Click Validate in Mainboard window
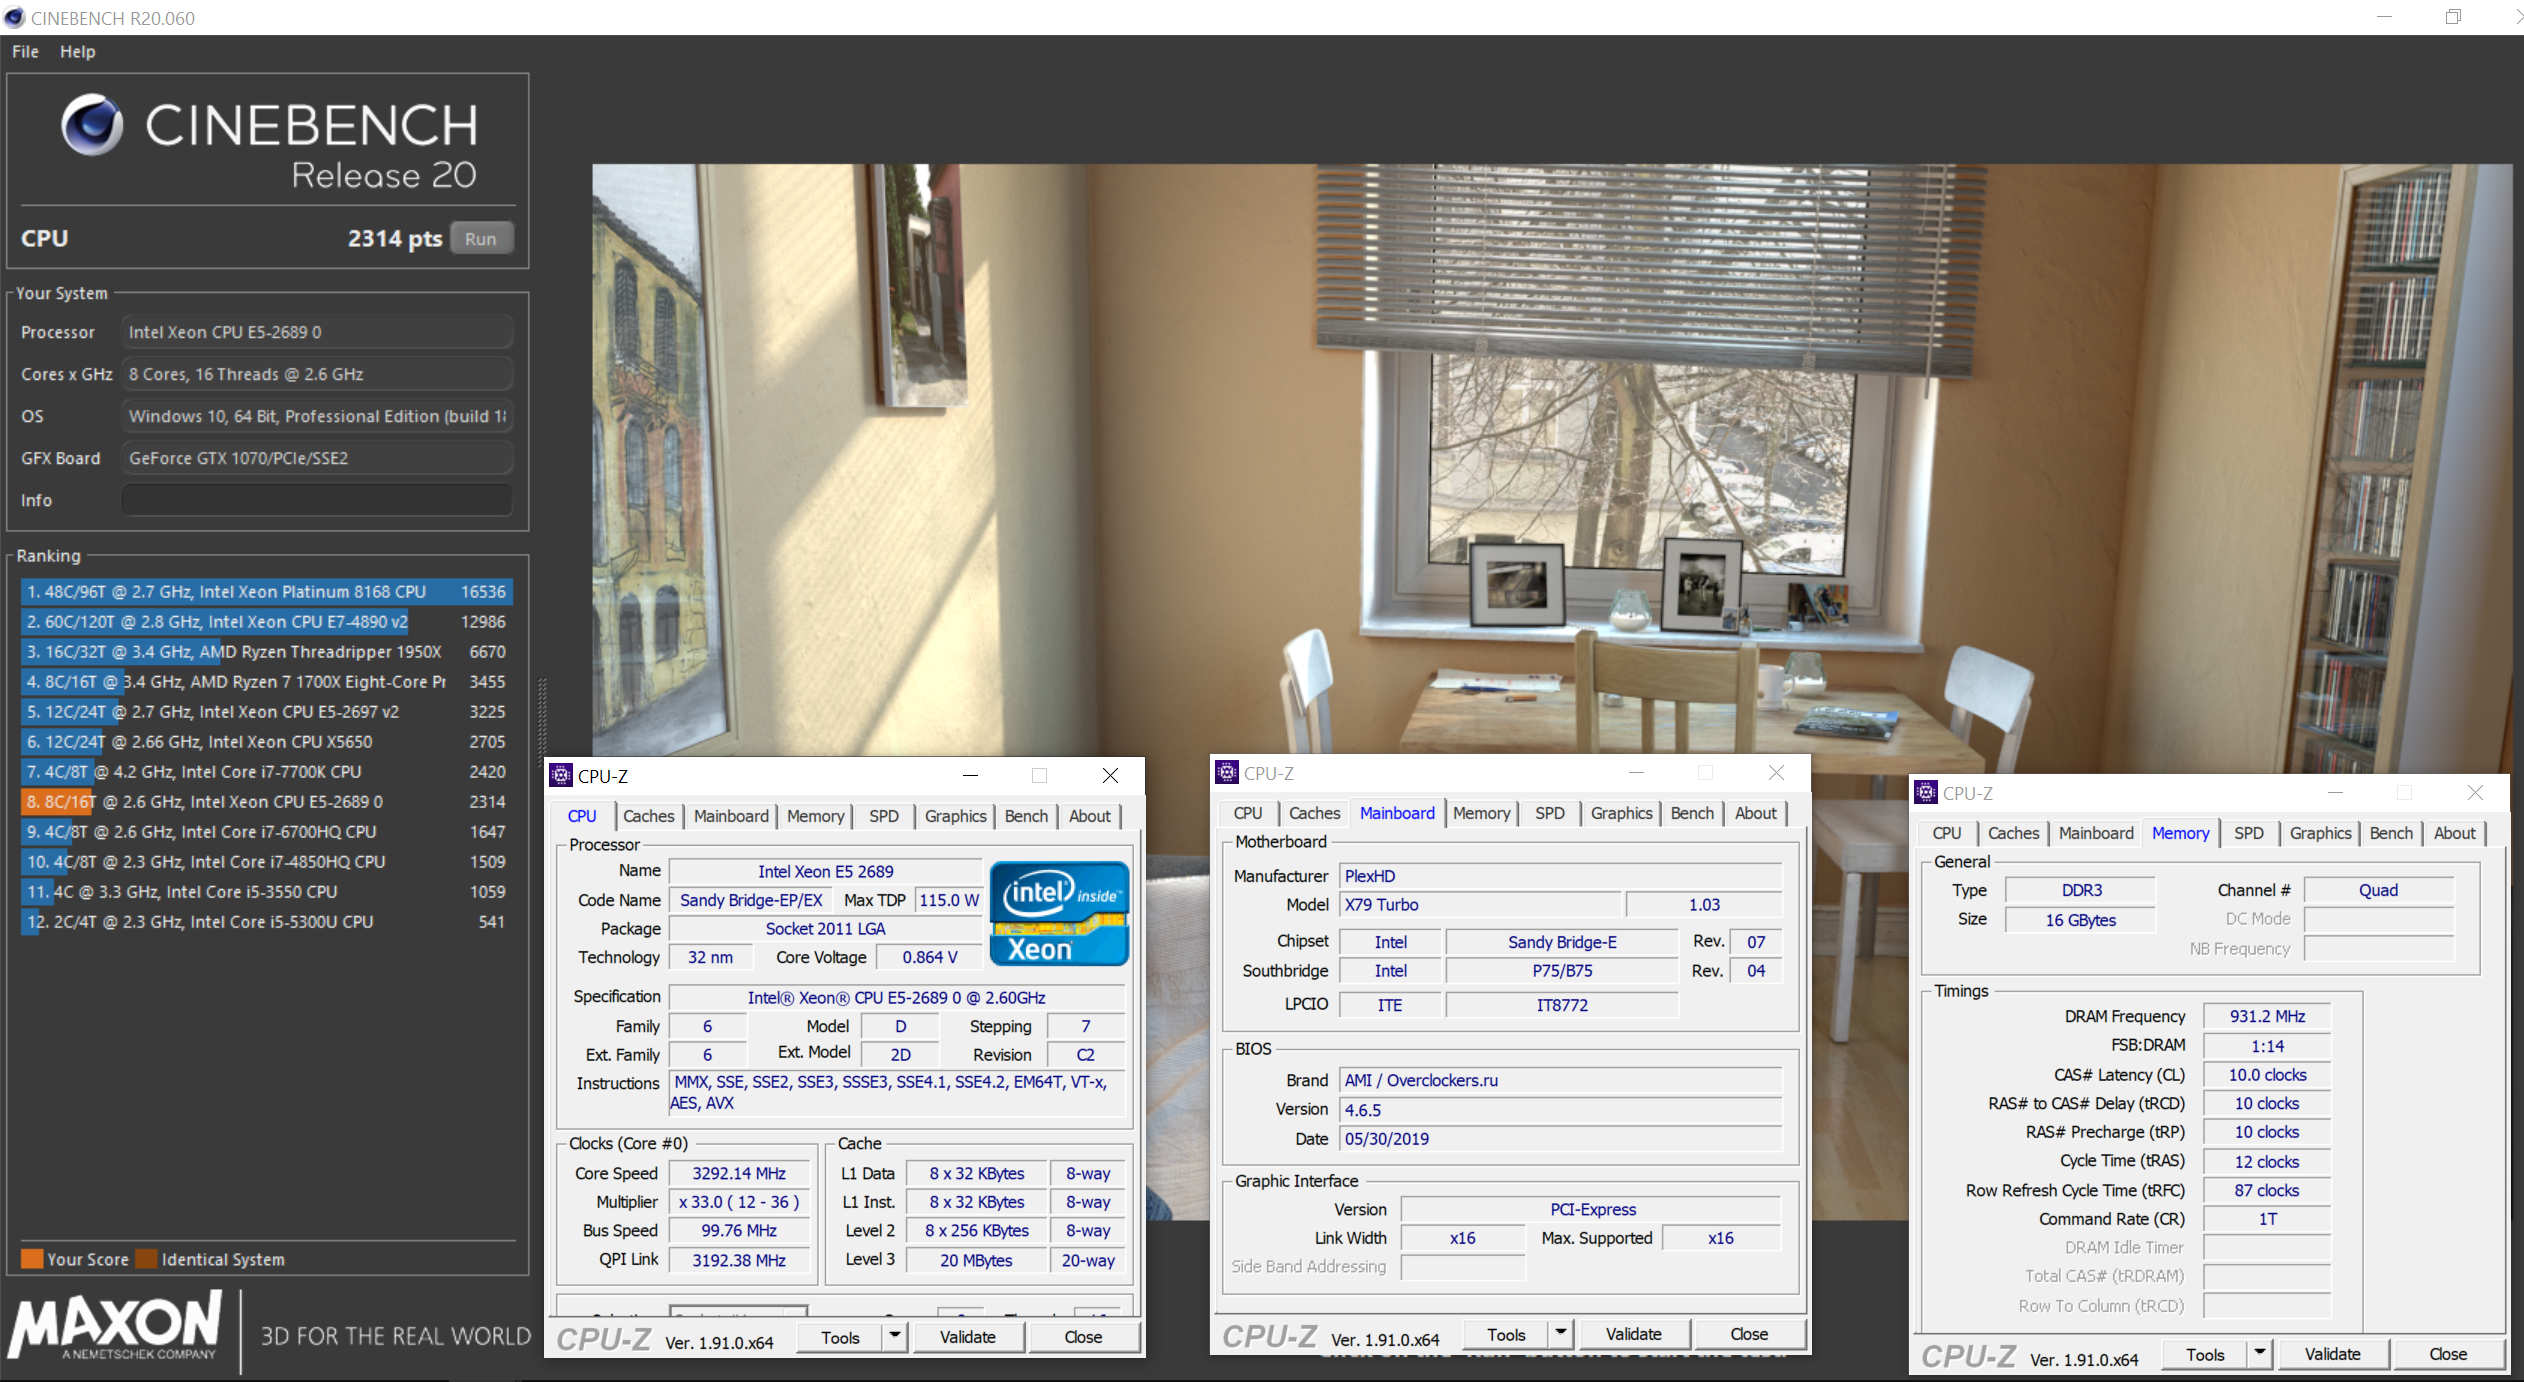The height and width of the screenshot is (1382, 2524). click(x=1633, y=1333)
